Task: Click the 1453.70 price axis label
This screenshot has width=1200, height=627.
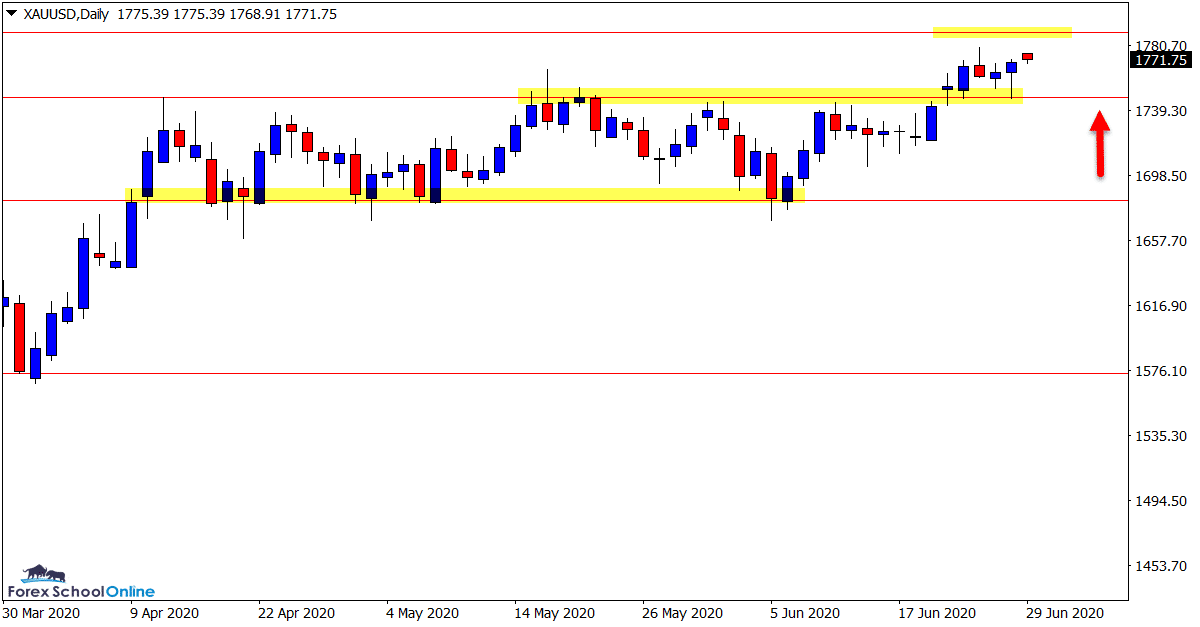Action: pos(1162,566)
